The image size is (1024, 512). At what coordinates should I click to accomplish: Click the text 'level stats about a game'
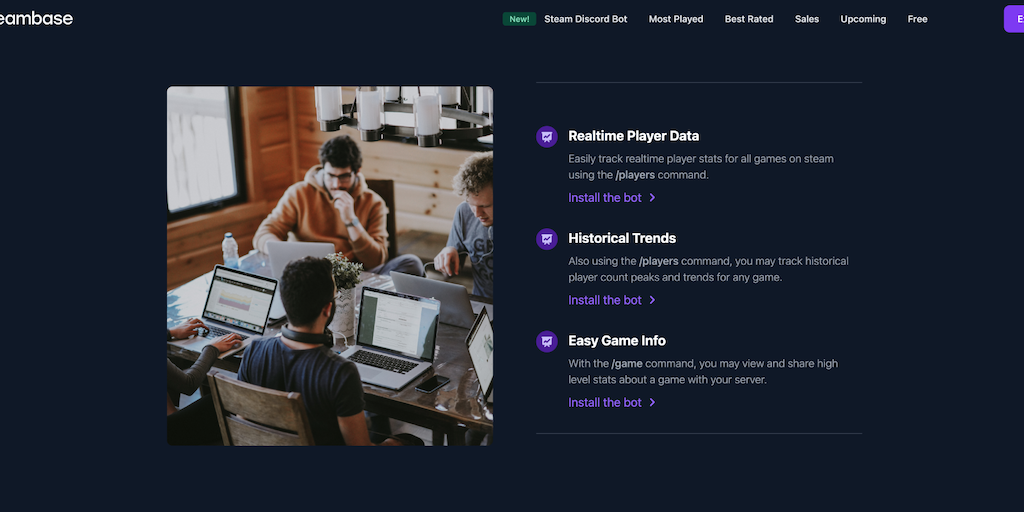625,380
